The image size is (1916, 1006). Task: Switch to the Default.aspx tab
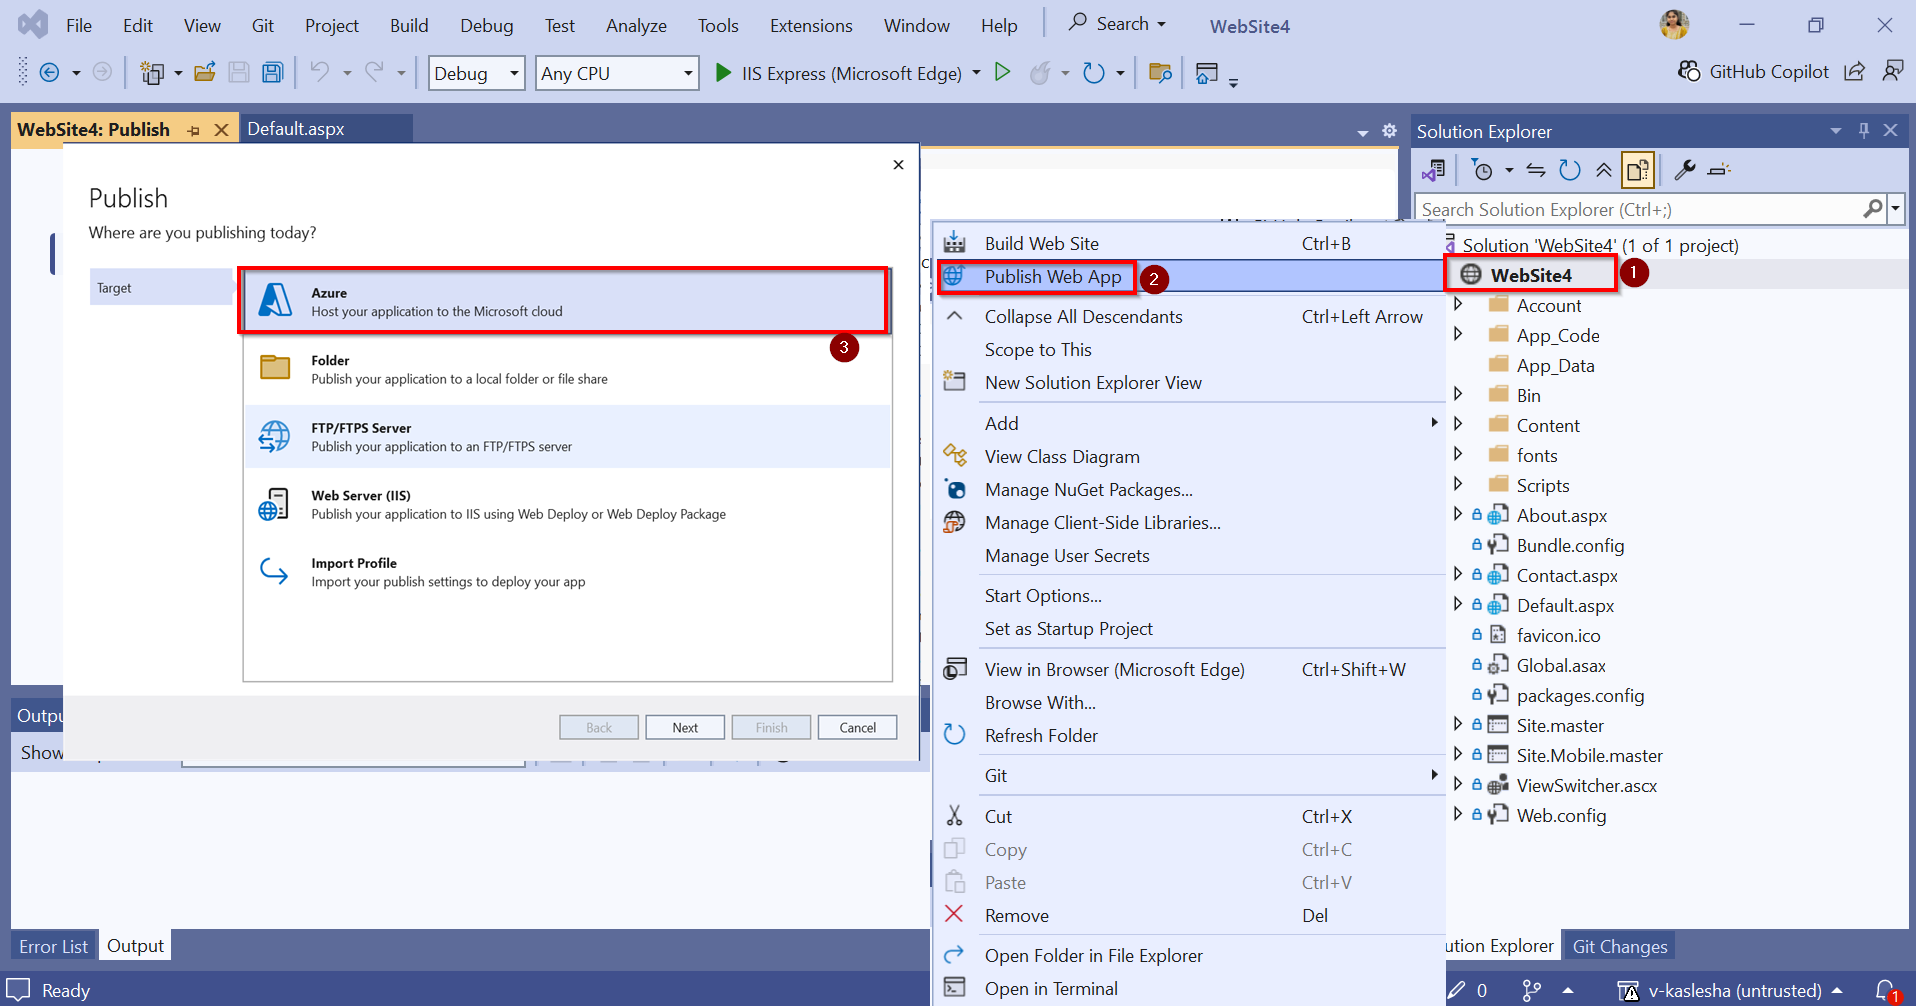coord(296,129)
